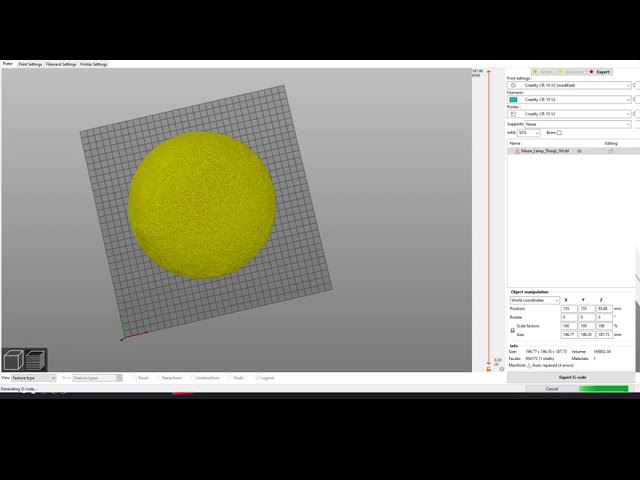The image size is (640, 480).
Task: Edit the Print settings preset via side icon
Action: [636, 85]
